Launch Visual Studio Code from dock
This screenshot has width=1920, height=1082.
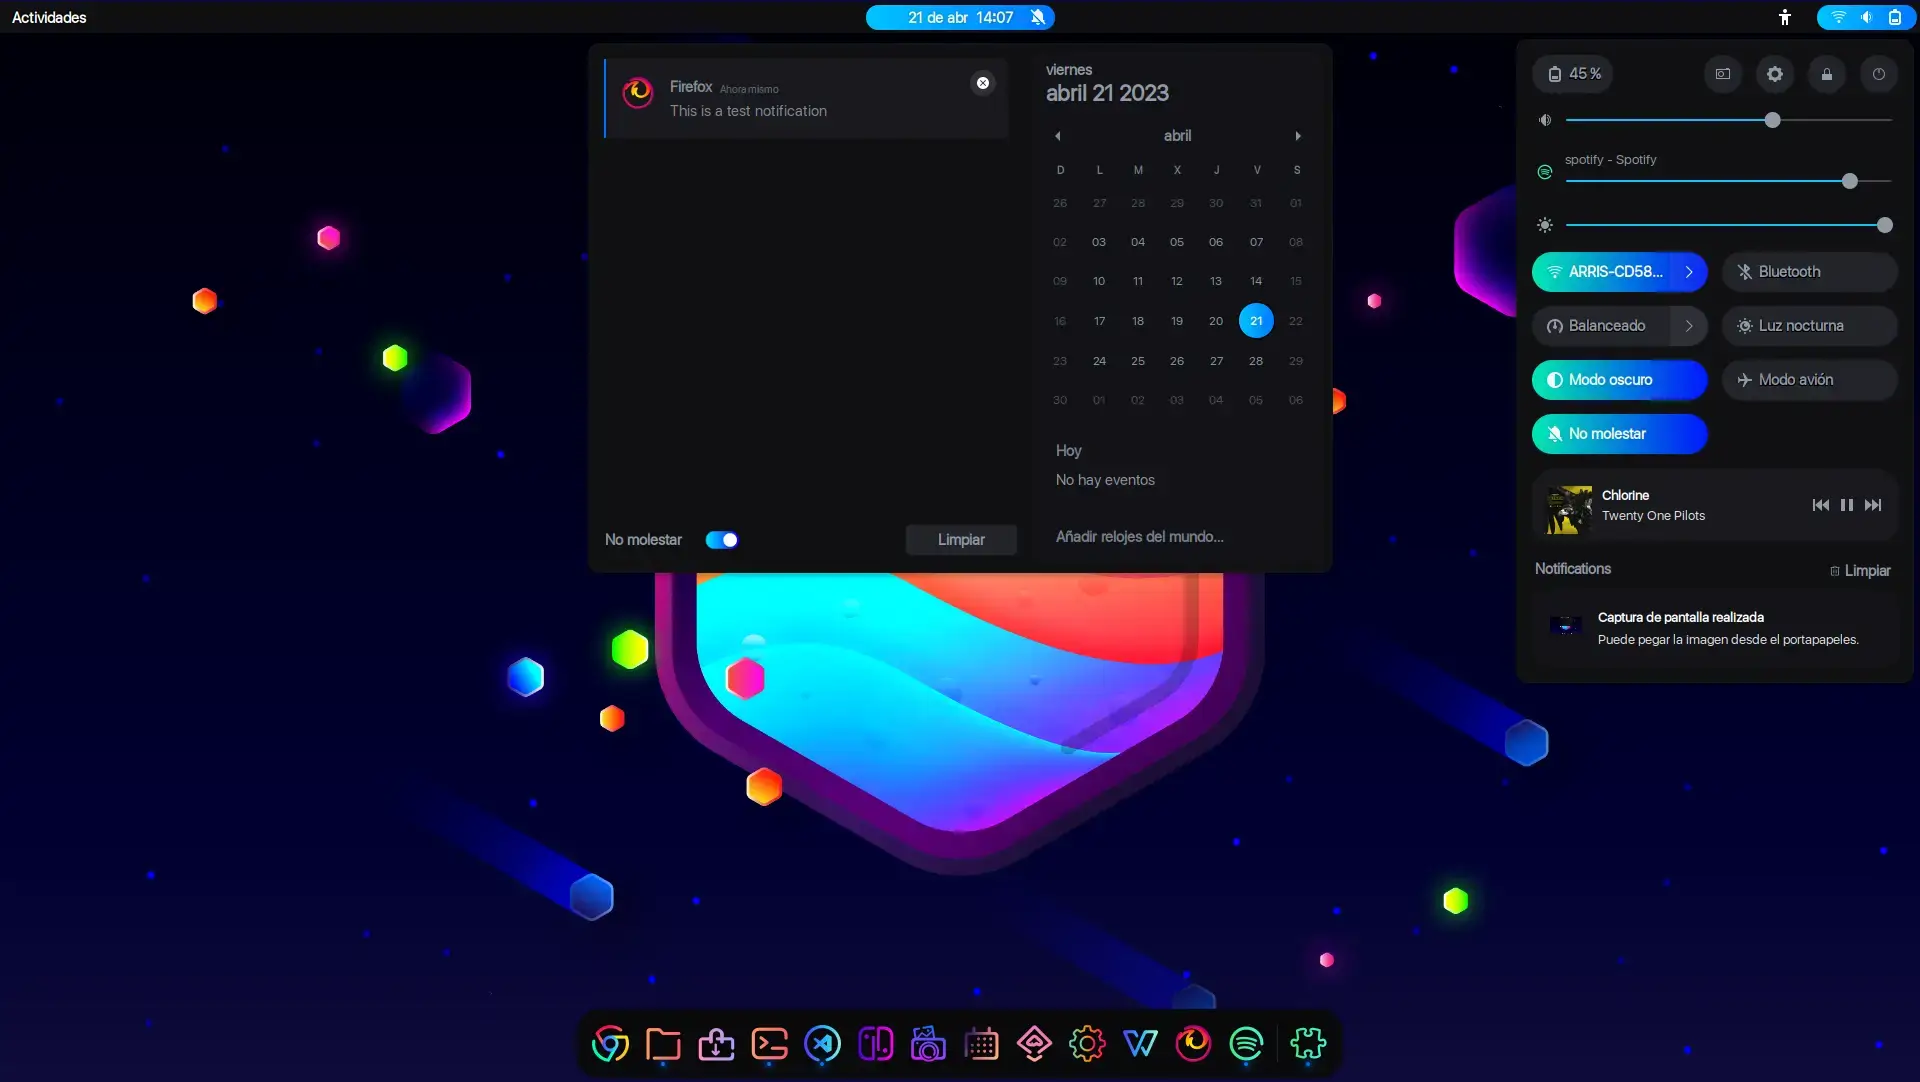click(x=822, y=1044)
